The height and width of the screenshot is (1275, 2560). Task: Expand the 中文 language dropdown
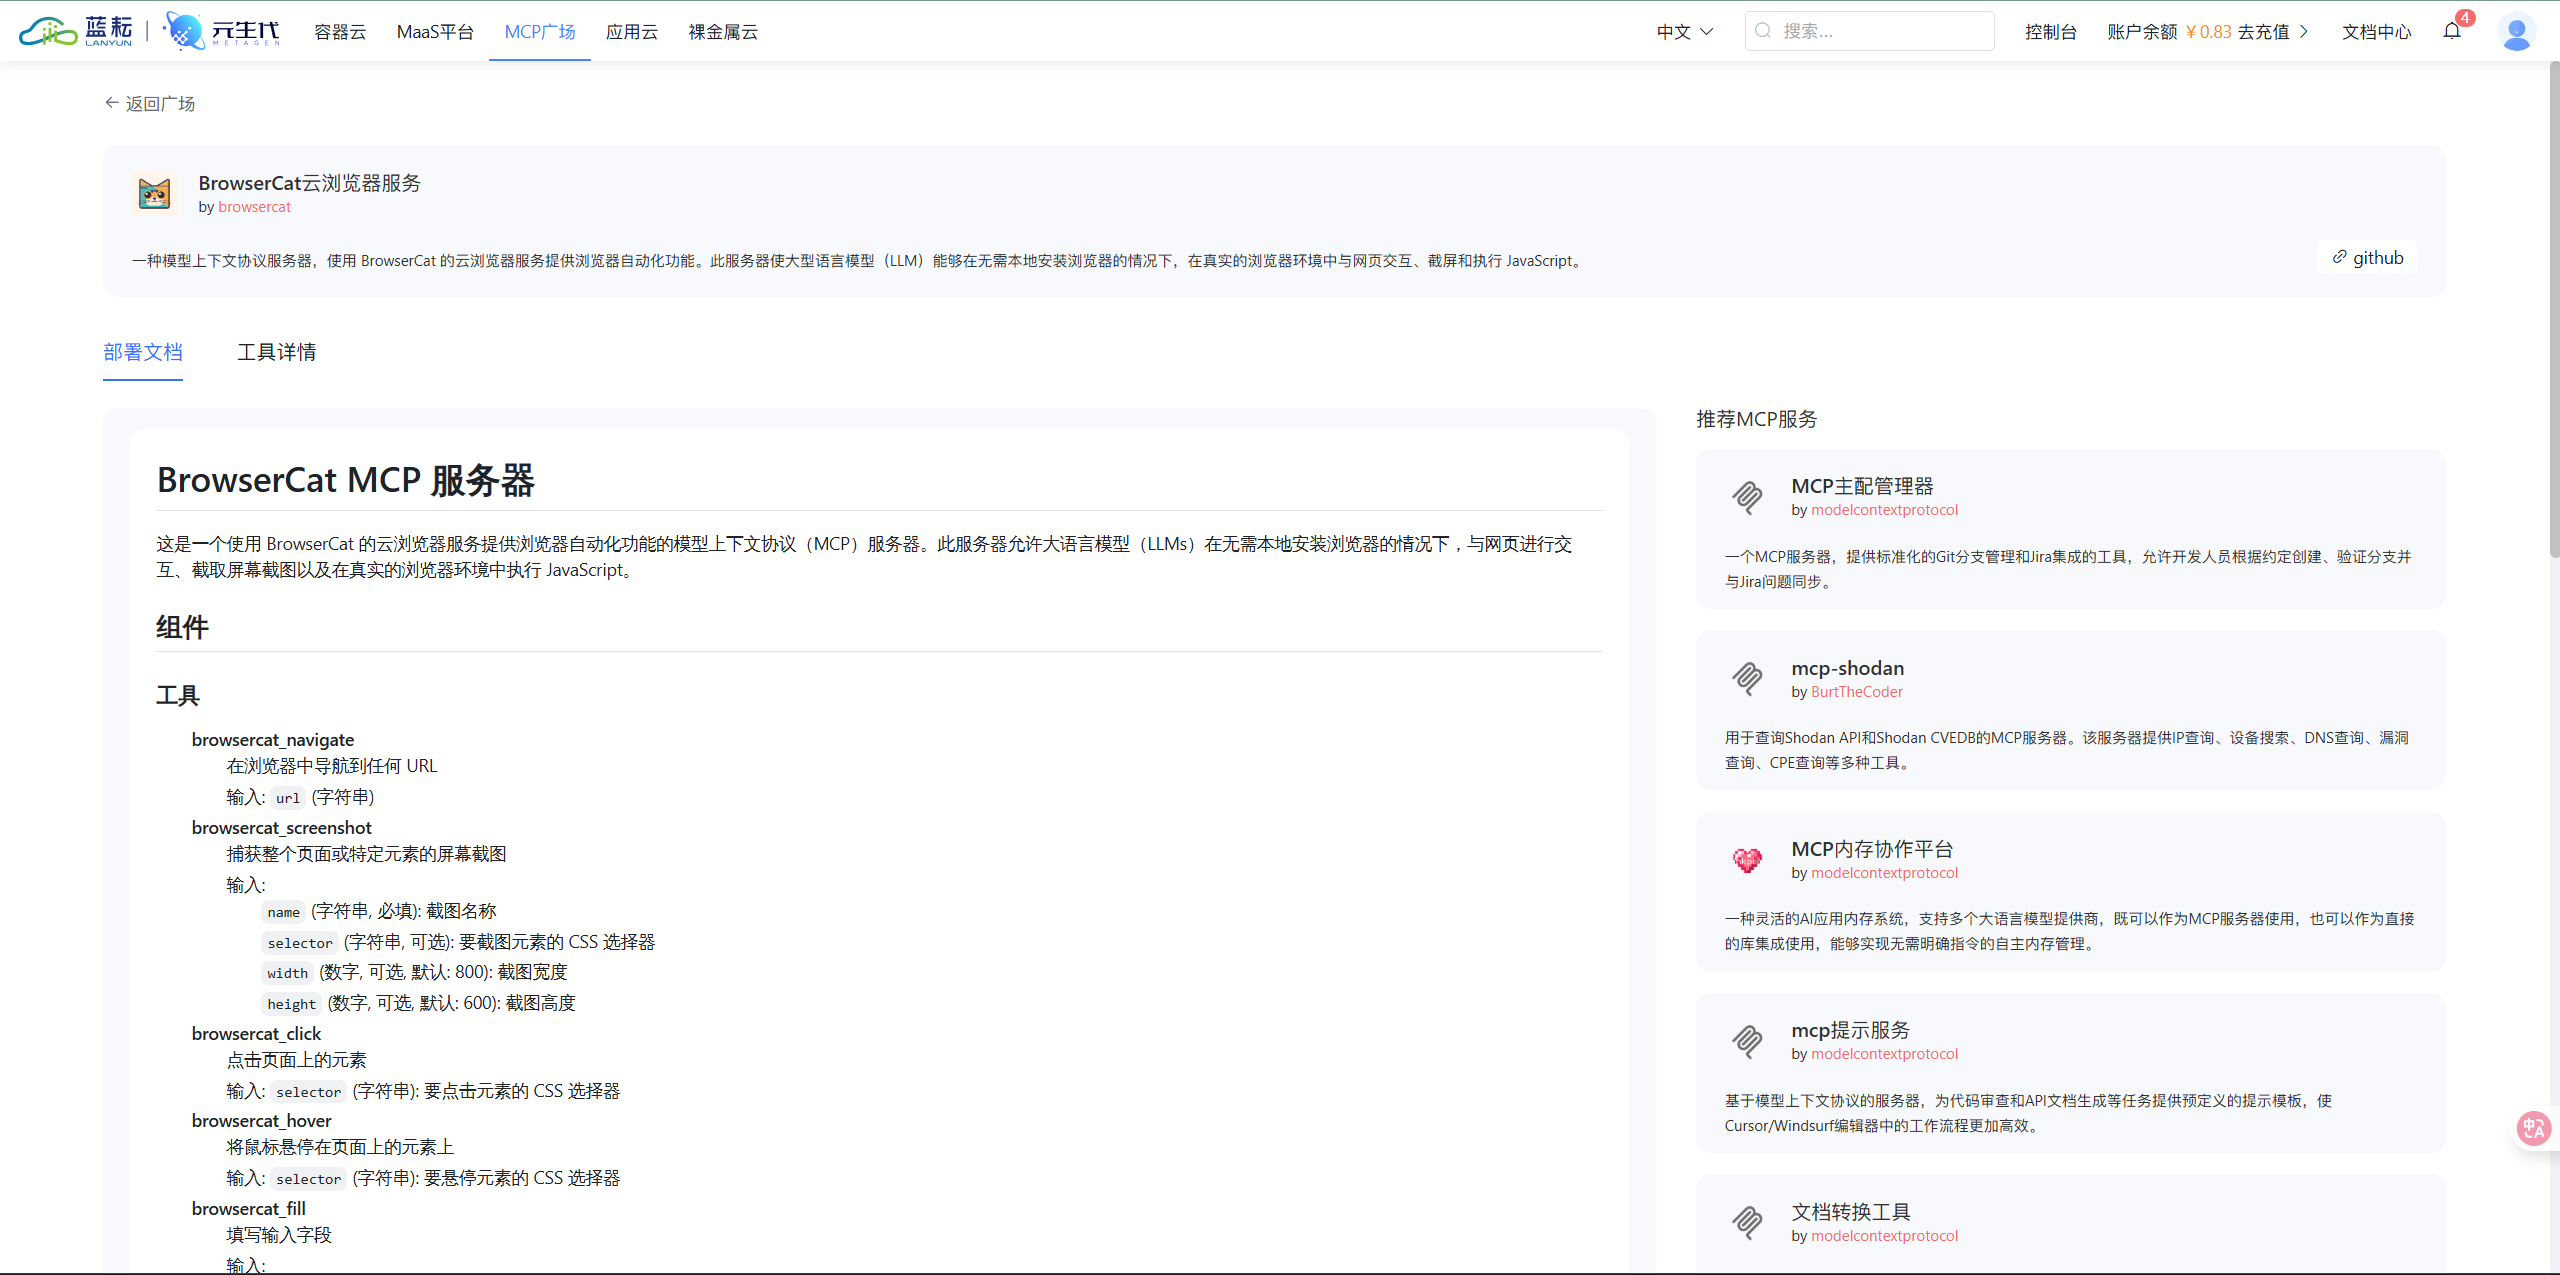click(1685, 31)
